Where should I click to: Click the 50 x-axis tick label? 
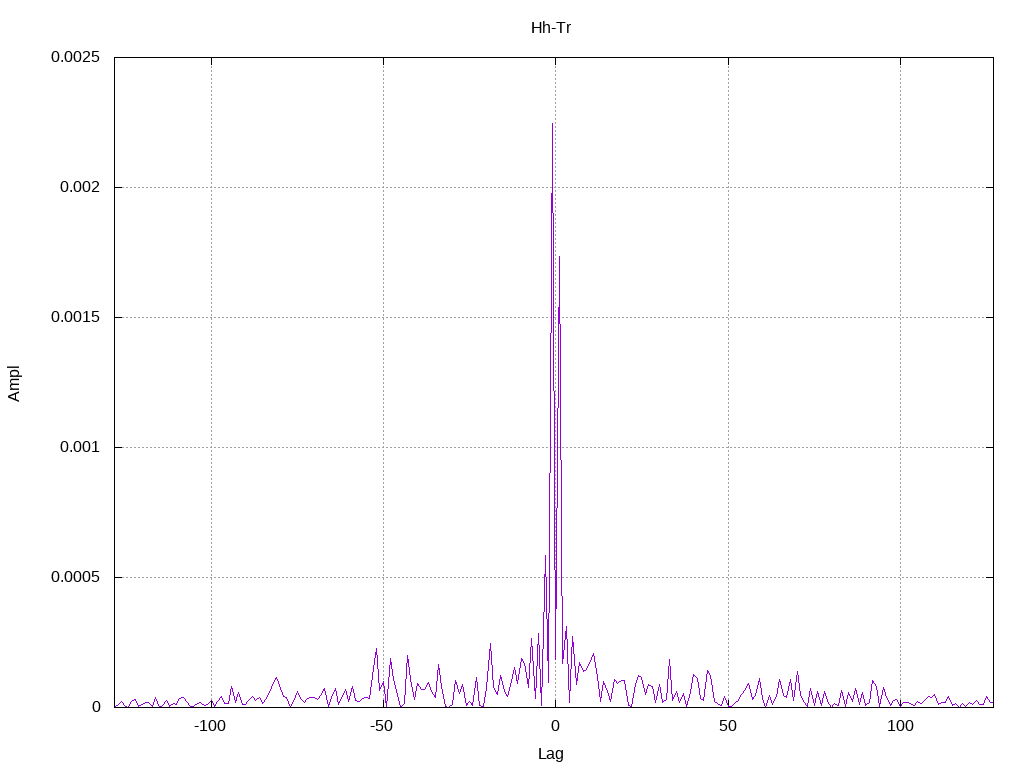(728, 726)
